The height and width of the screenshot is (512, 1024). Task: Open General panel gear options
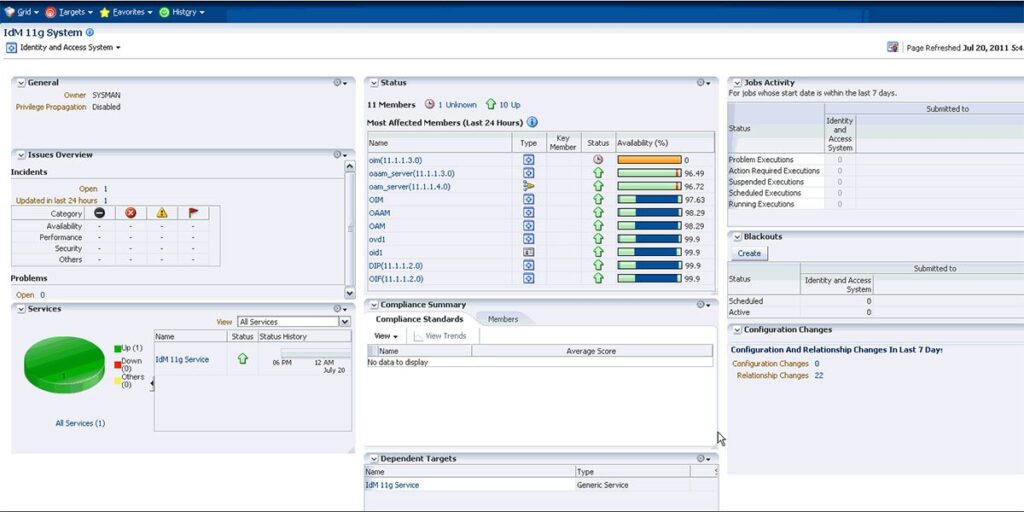coord(340,83)
